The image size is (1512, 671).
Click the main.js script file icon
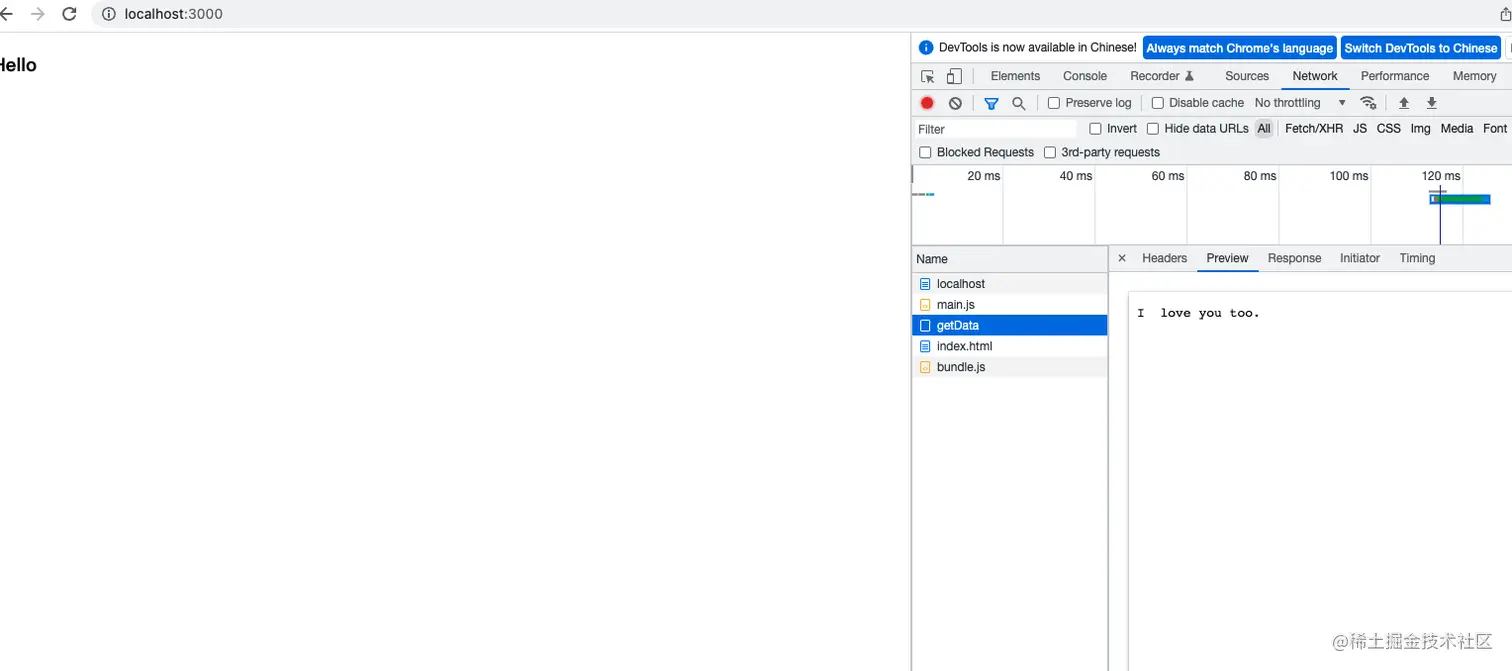point(925,305)
